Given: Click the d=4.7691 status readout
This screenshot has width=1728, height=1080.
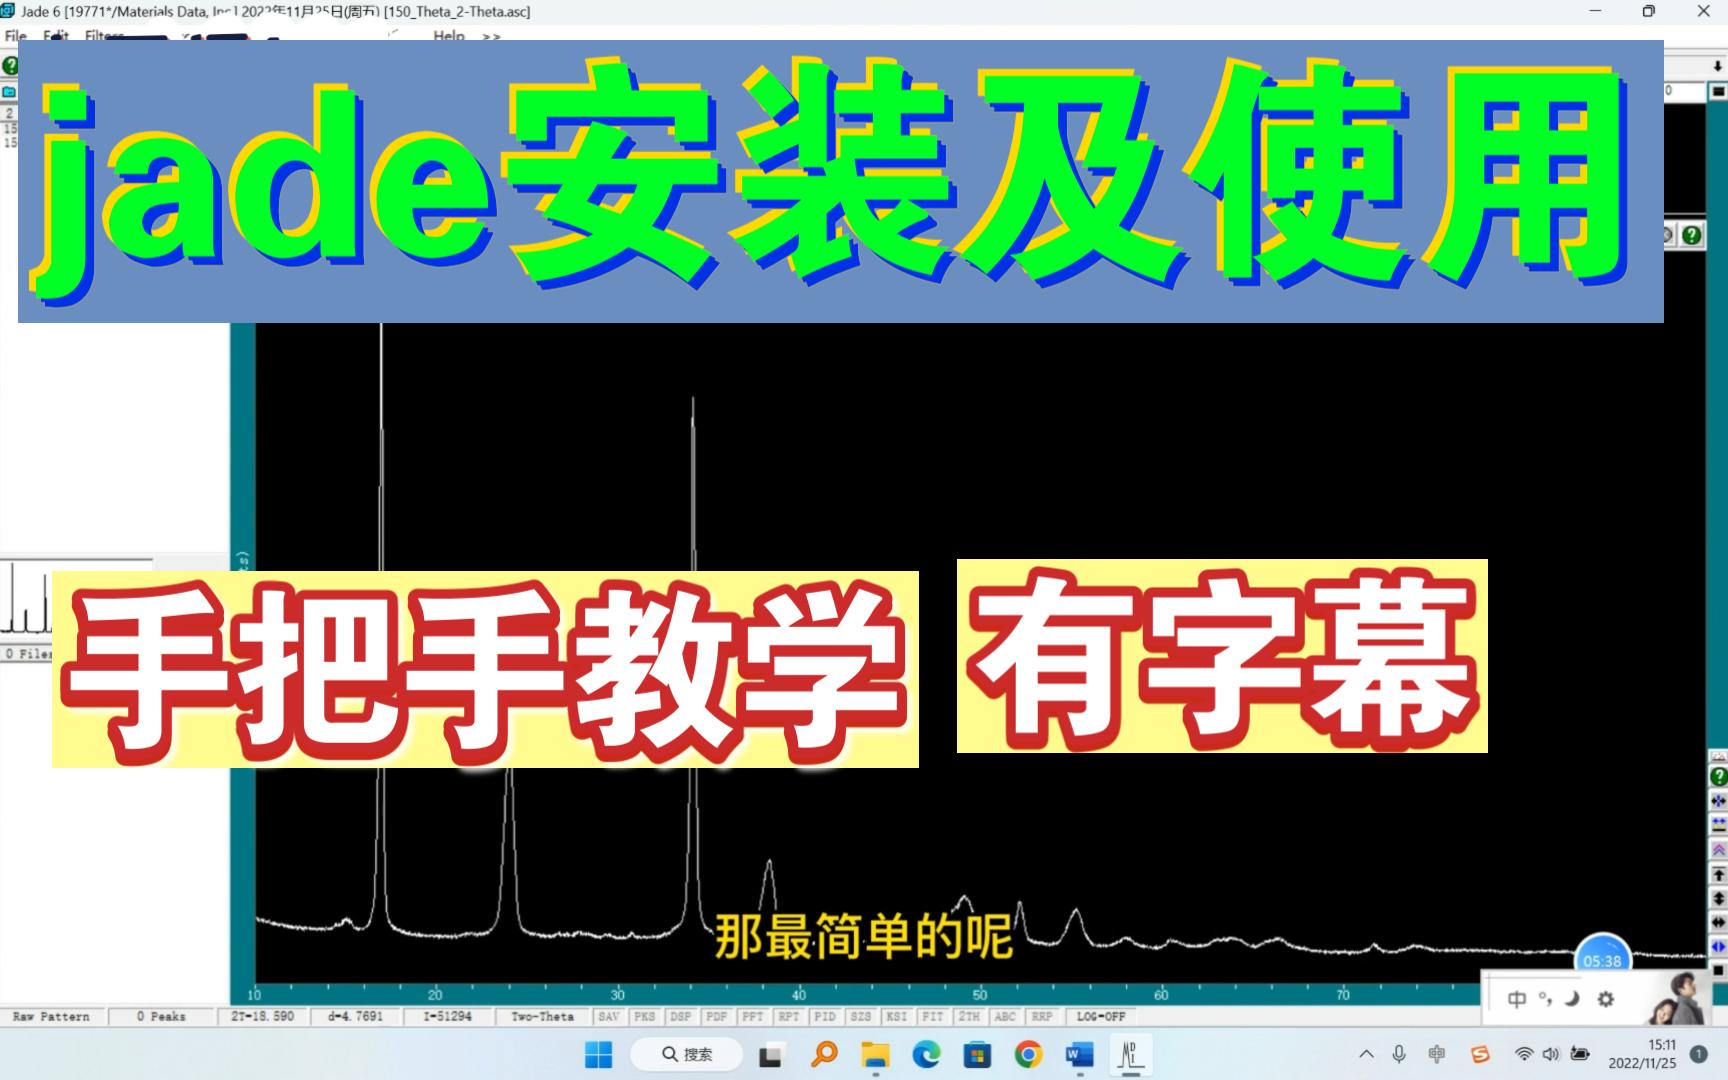Looking at the screenshot, I should 355,1016.
